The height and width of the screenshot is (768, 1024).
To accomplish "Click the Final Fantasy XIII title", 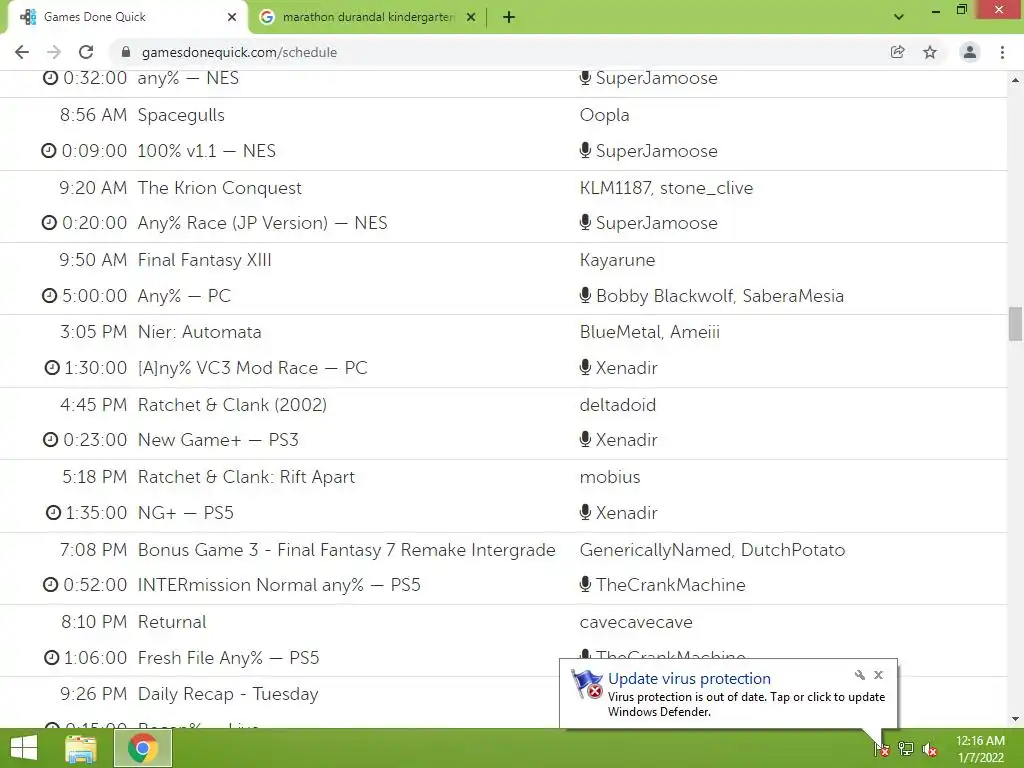I will pyautogui.click(x=204, y=260).
